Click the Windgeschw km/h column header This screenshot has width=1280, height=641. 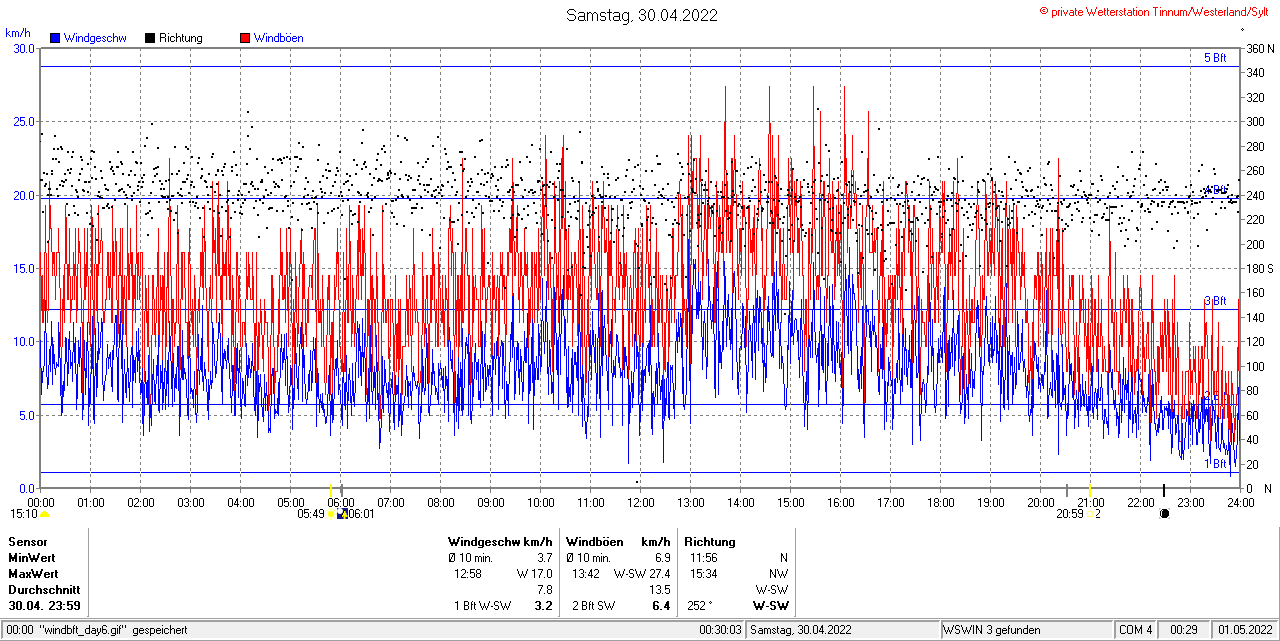[x=500, y=541]
